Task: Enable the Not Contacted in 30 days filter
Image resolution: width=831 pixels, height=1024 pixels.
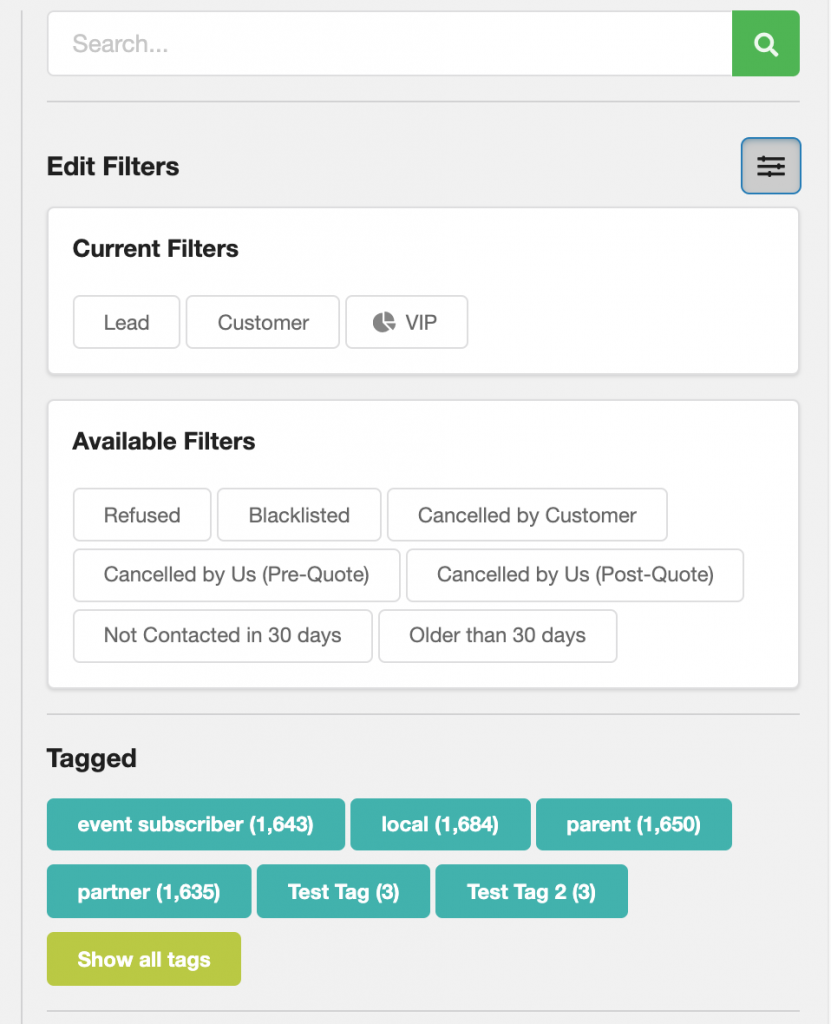Action: click(222, 636)
